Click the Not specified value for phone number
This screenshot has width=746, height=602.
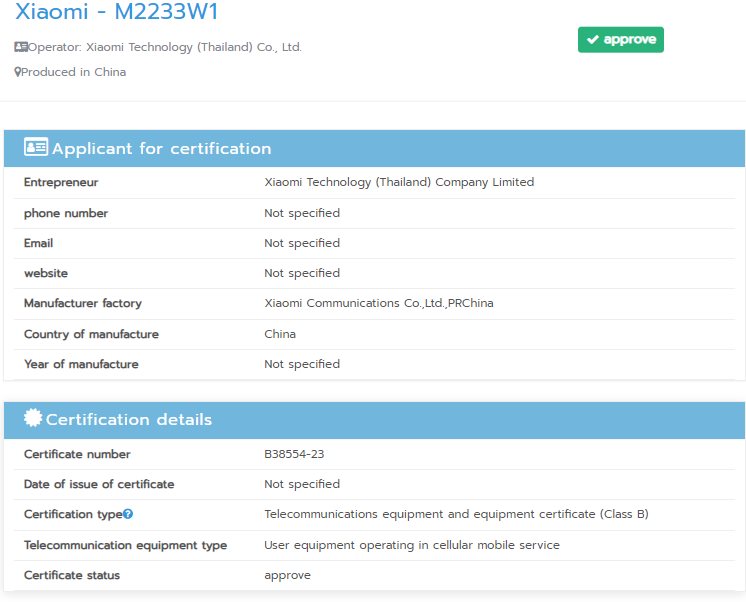point(302,213)
